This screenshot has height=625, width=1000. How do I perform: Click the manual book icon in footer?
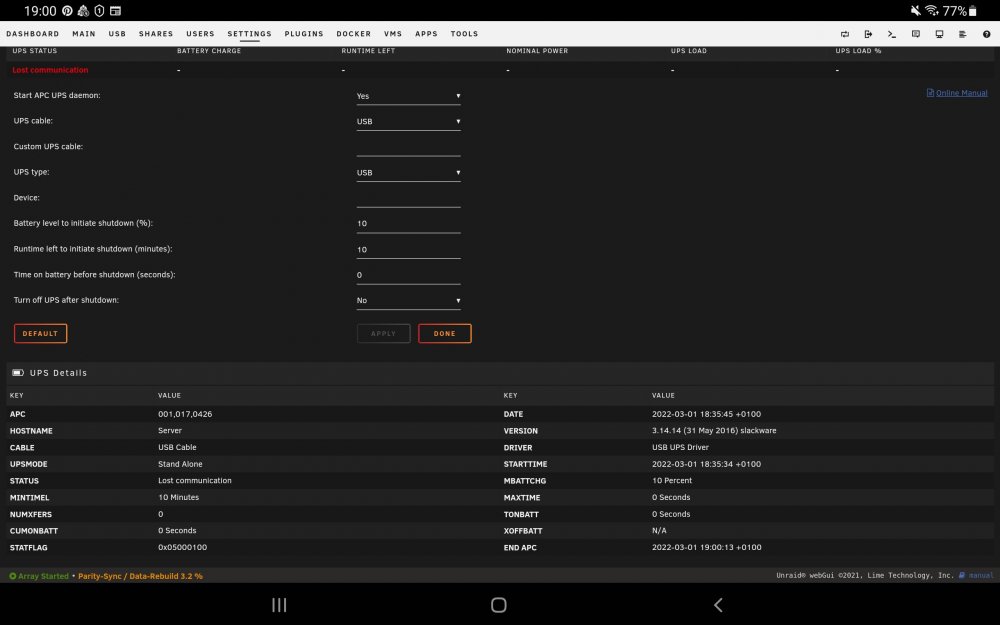click(x=962, y=575)
